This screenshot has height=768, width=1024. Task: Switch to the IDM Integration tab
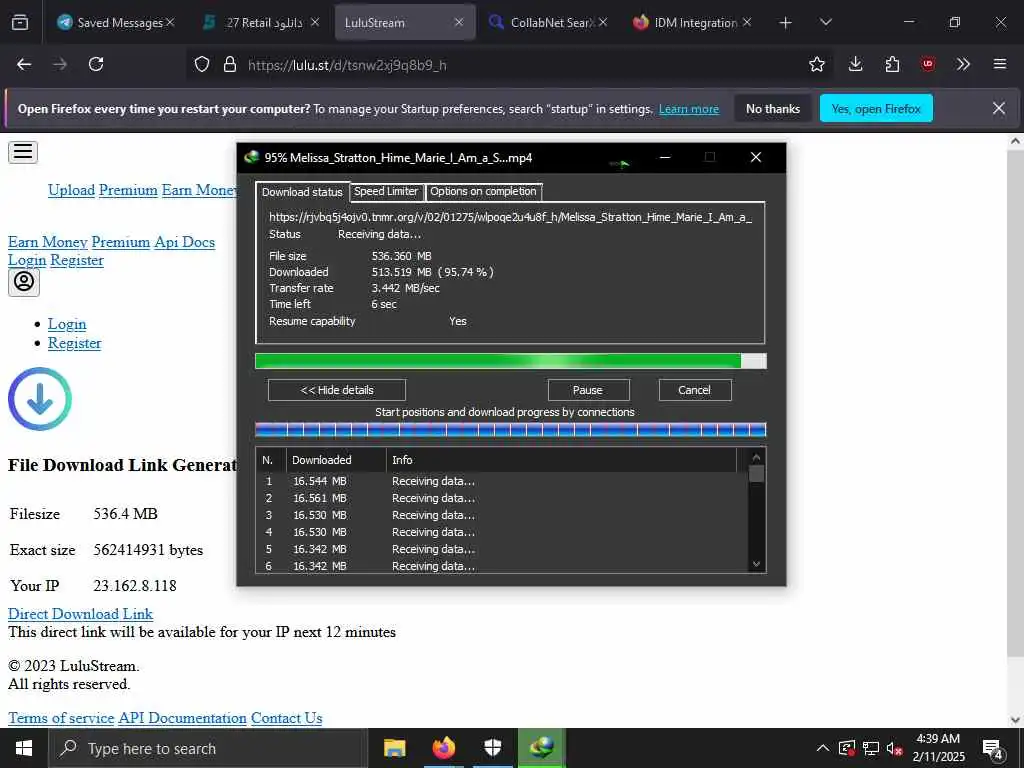692,22
